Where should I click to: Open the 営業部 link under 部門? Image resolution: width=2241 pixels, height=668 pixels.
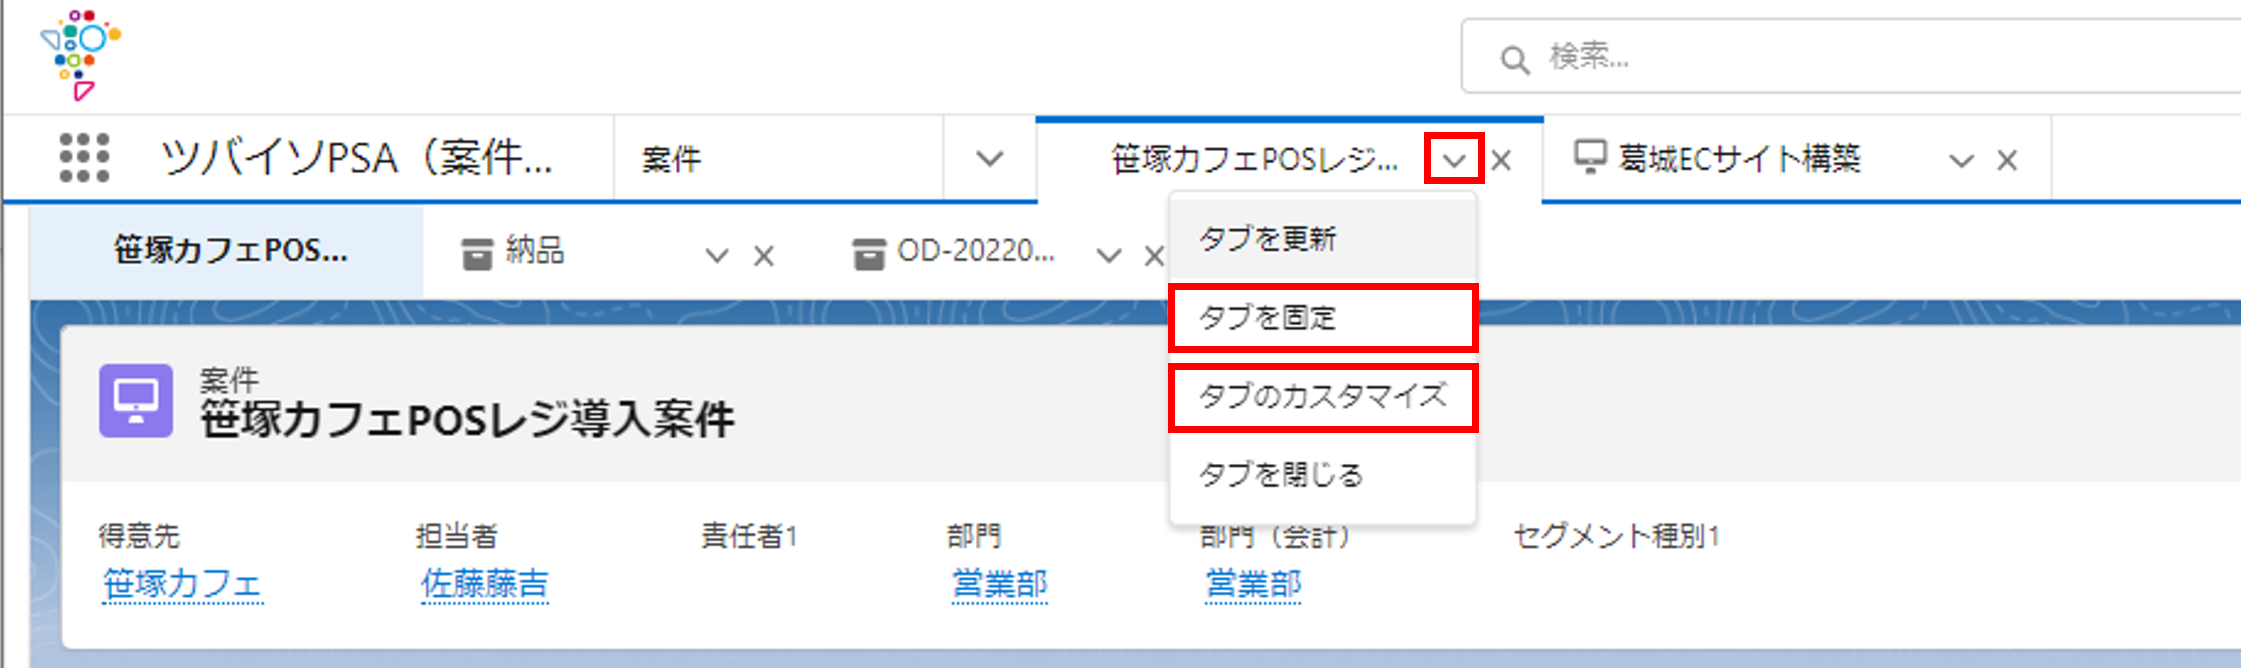click(999, 583)
